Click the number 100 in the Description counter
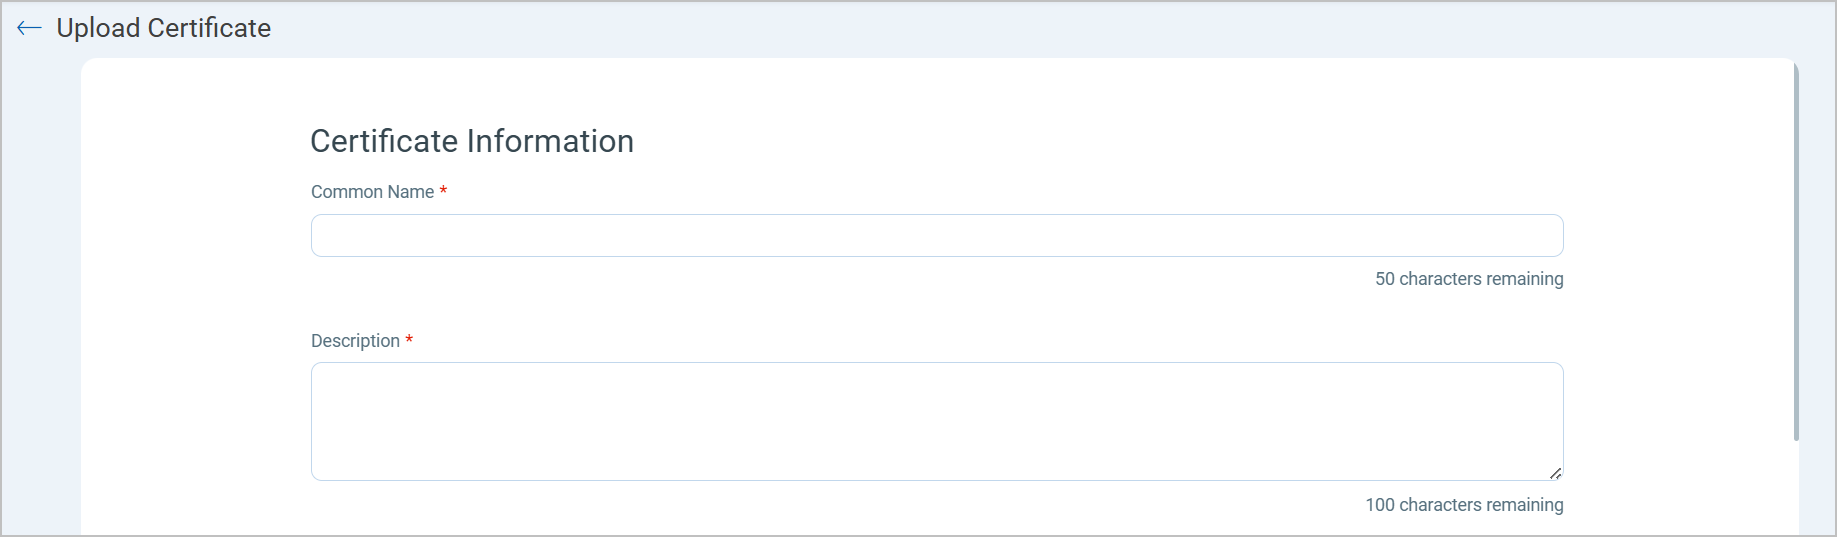Image resolution: width=1837 pixels, height=537 pixels. coord(1379,505)
